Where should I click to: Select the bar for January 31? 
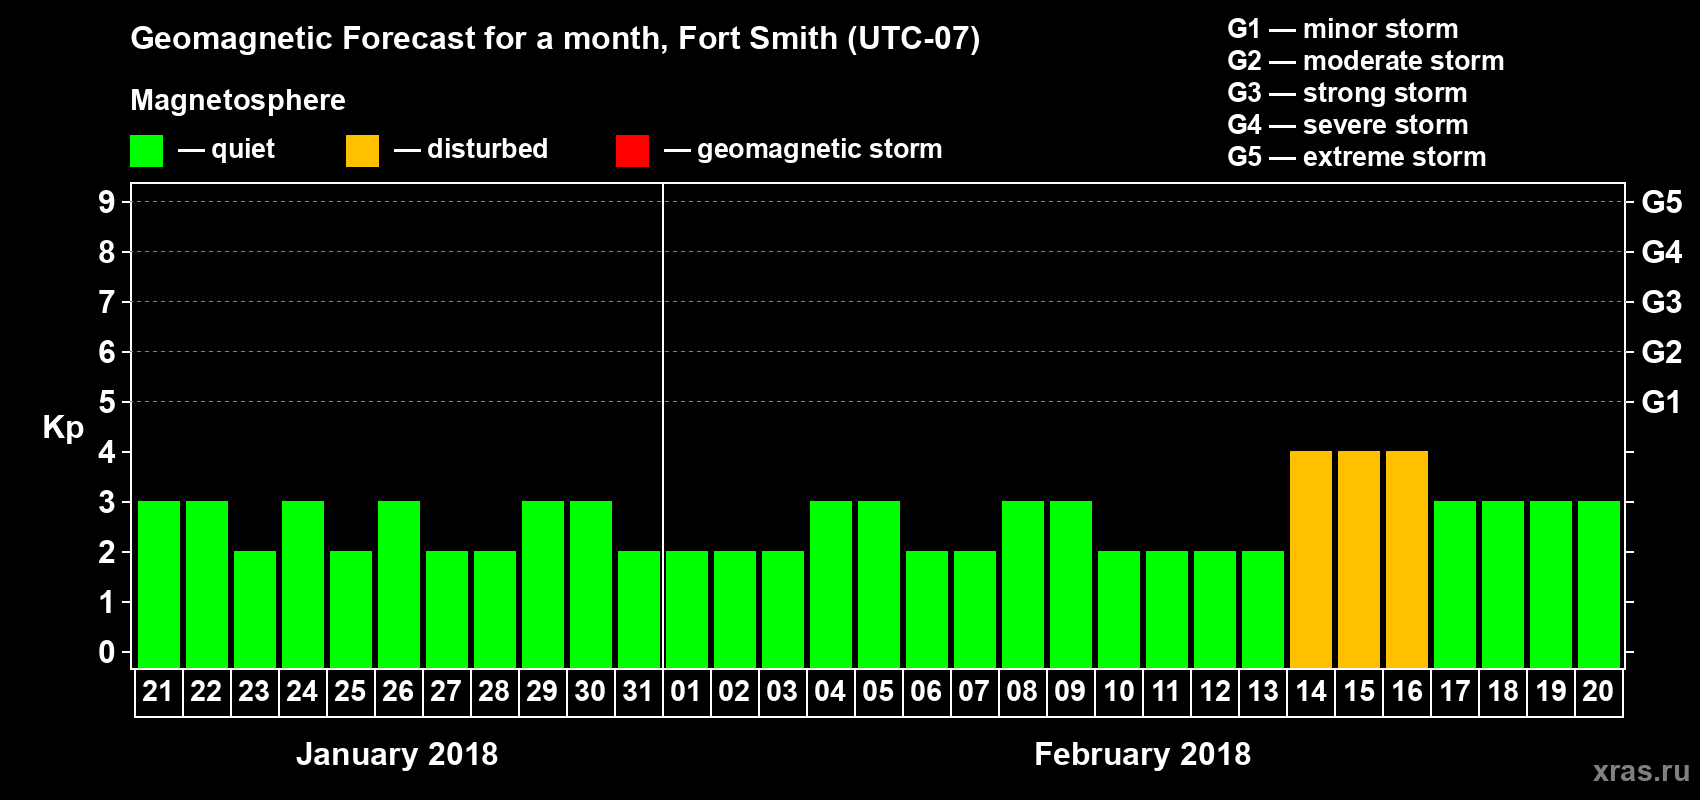tap(639, 609)
